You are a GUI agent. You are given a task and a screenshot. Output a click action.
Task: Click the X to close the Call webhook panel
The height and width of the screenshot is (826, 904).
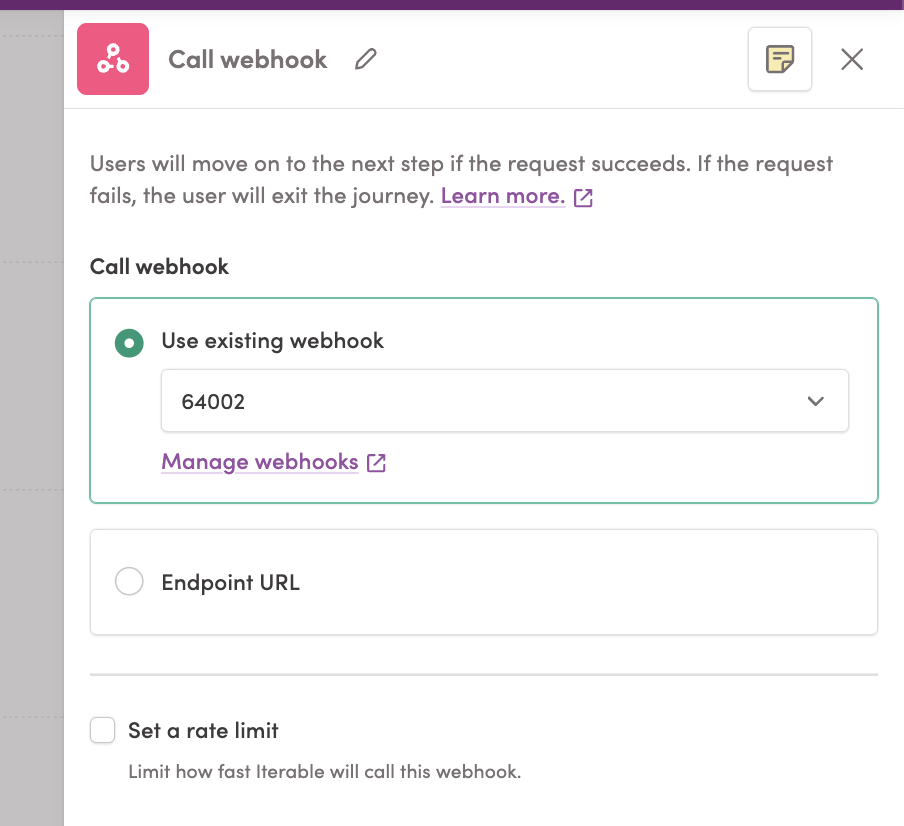(x=851, y=60)
